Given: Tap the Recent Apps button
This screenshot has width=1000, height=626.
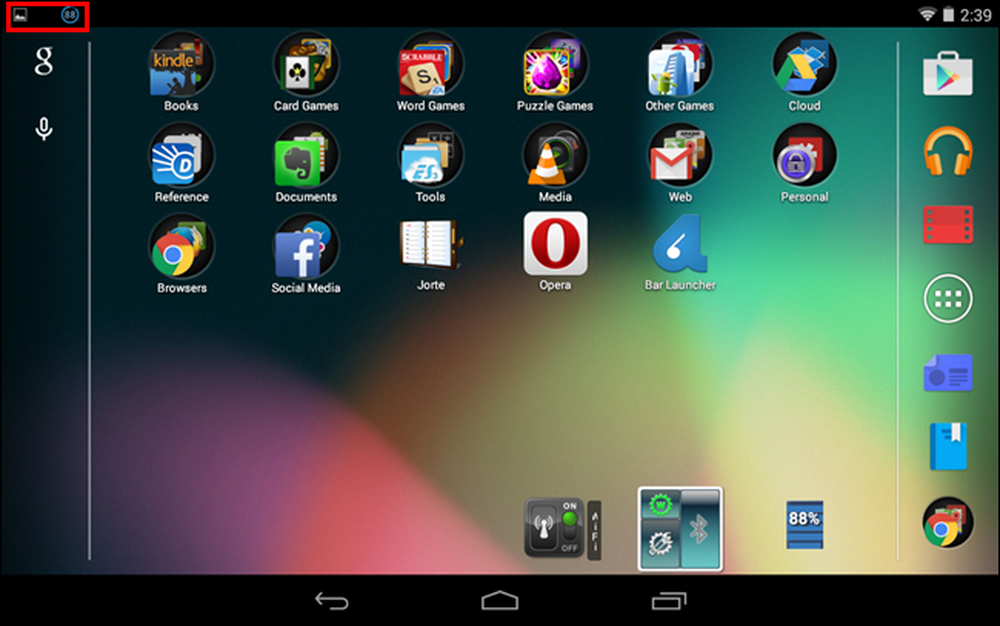Looking at the screenshot, I should click(x=668, y=601).
